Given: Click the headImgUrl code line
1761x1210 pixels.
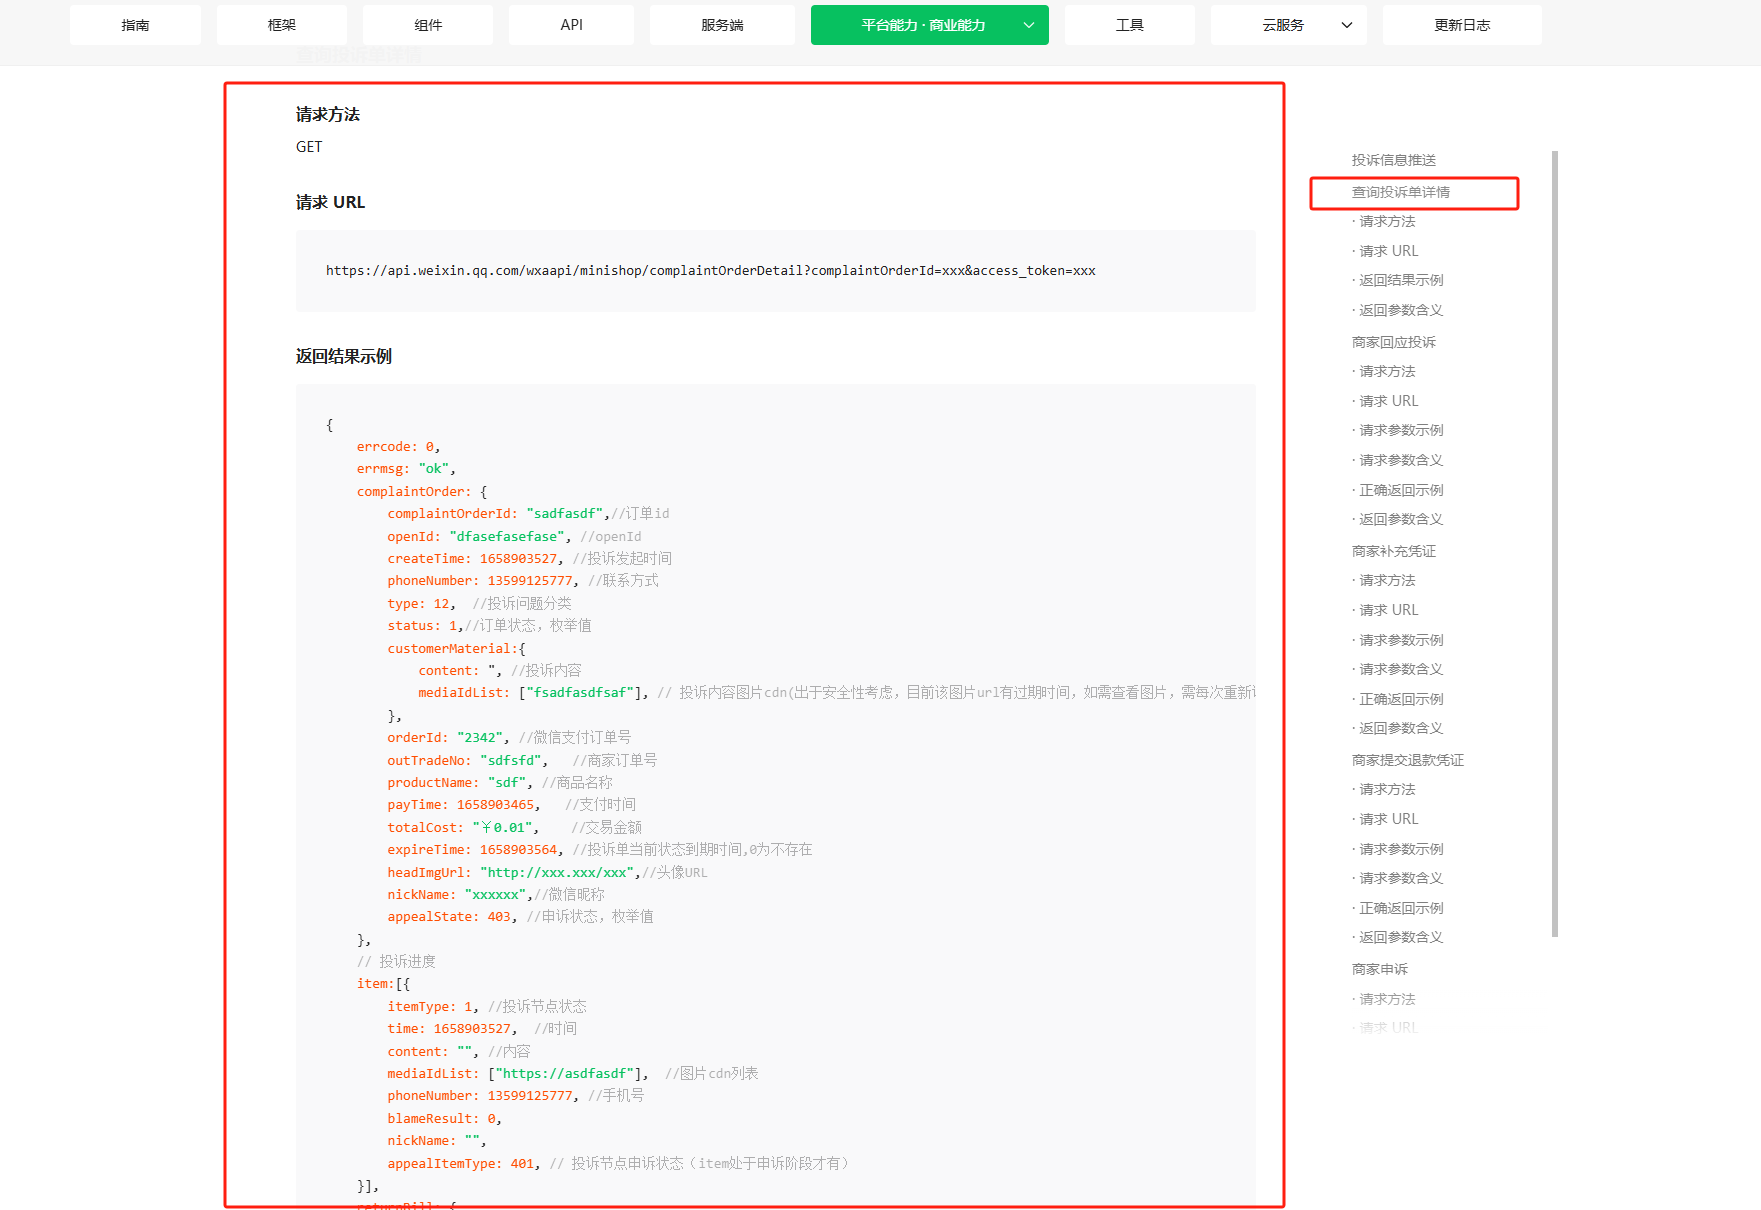Looking at the screenshot, I should point(548,873).
